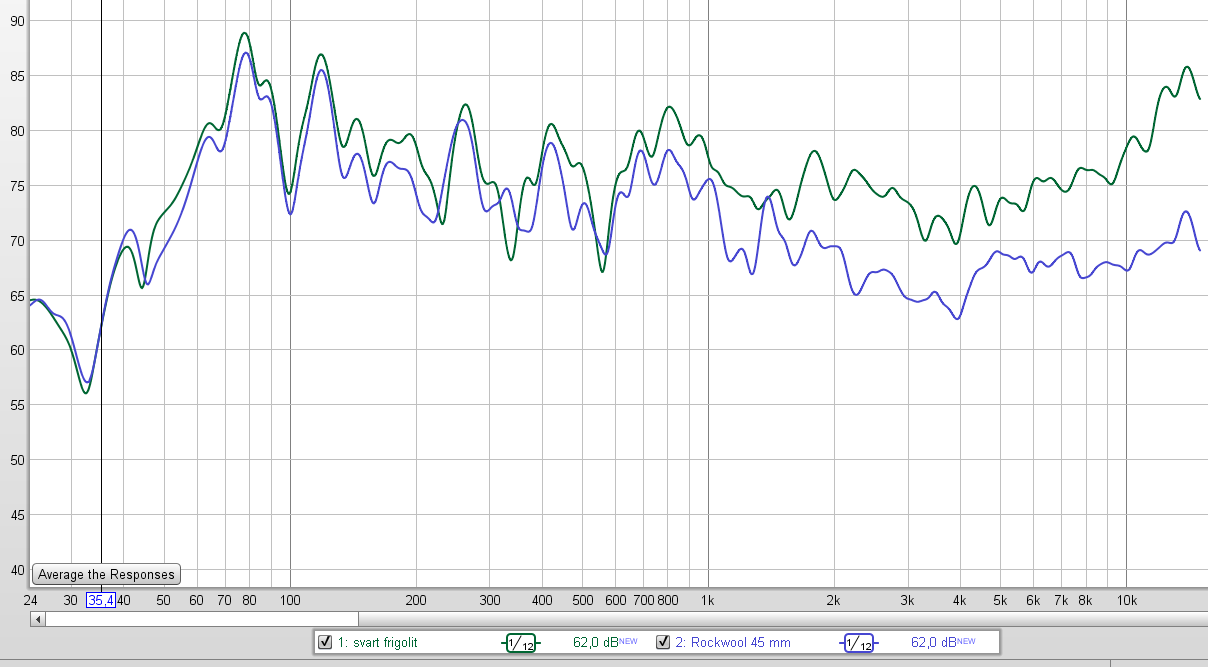Click the 1k label on frequency axis
This screenshot has height=667, width=1208.
pos(708,600)
